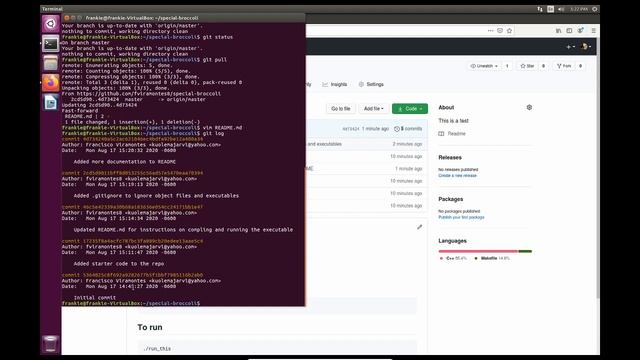Click Go to file button
This screenshot has height=360, width=640.
(x=340, y=109)
